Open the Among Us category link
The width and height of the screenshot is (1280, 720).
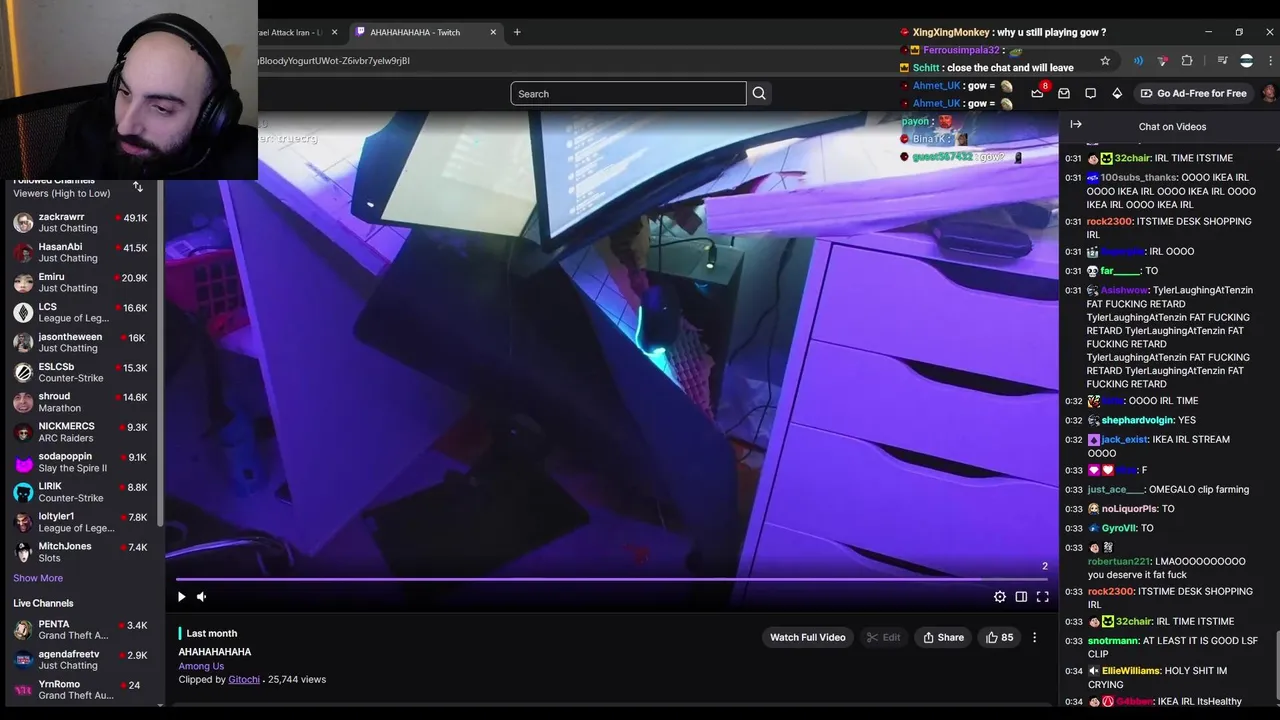[x=201, y=666]
